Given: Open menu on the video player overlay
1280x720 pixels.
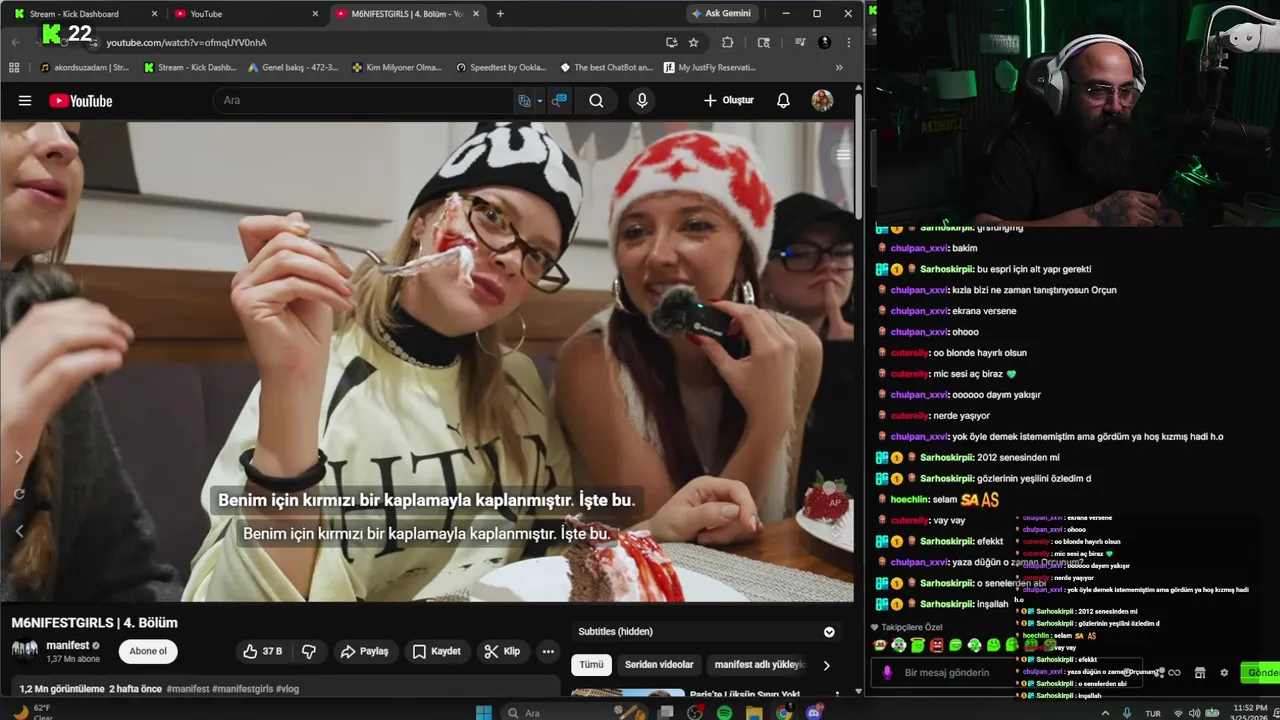Looking at the screenshot, I should (843, 154).
